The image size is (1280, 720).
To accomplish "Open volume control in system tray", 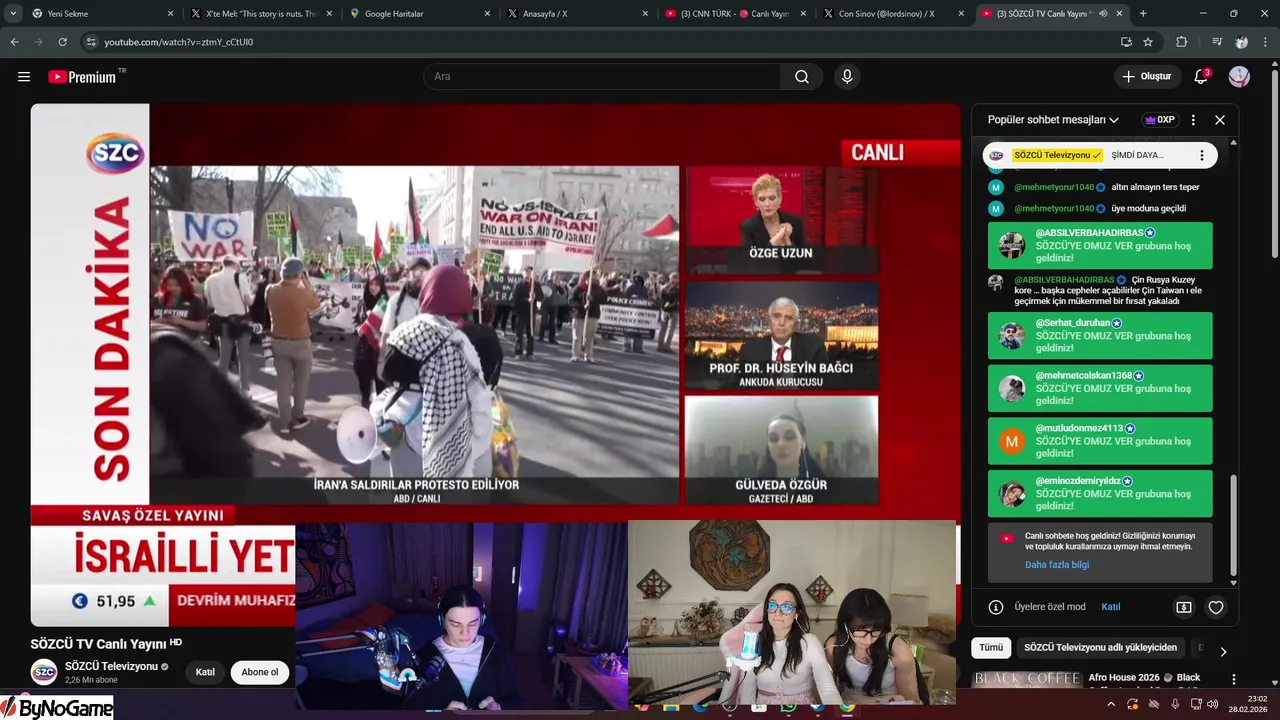I will tap(1213, 705).
